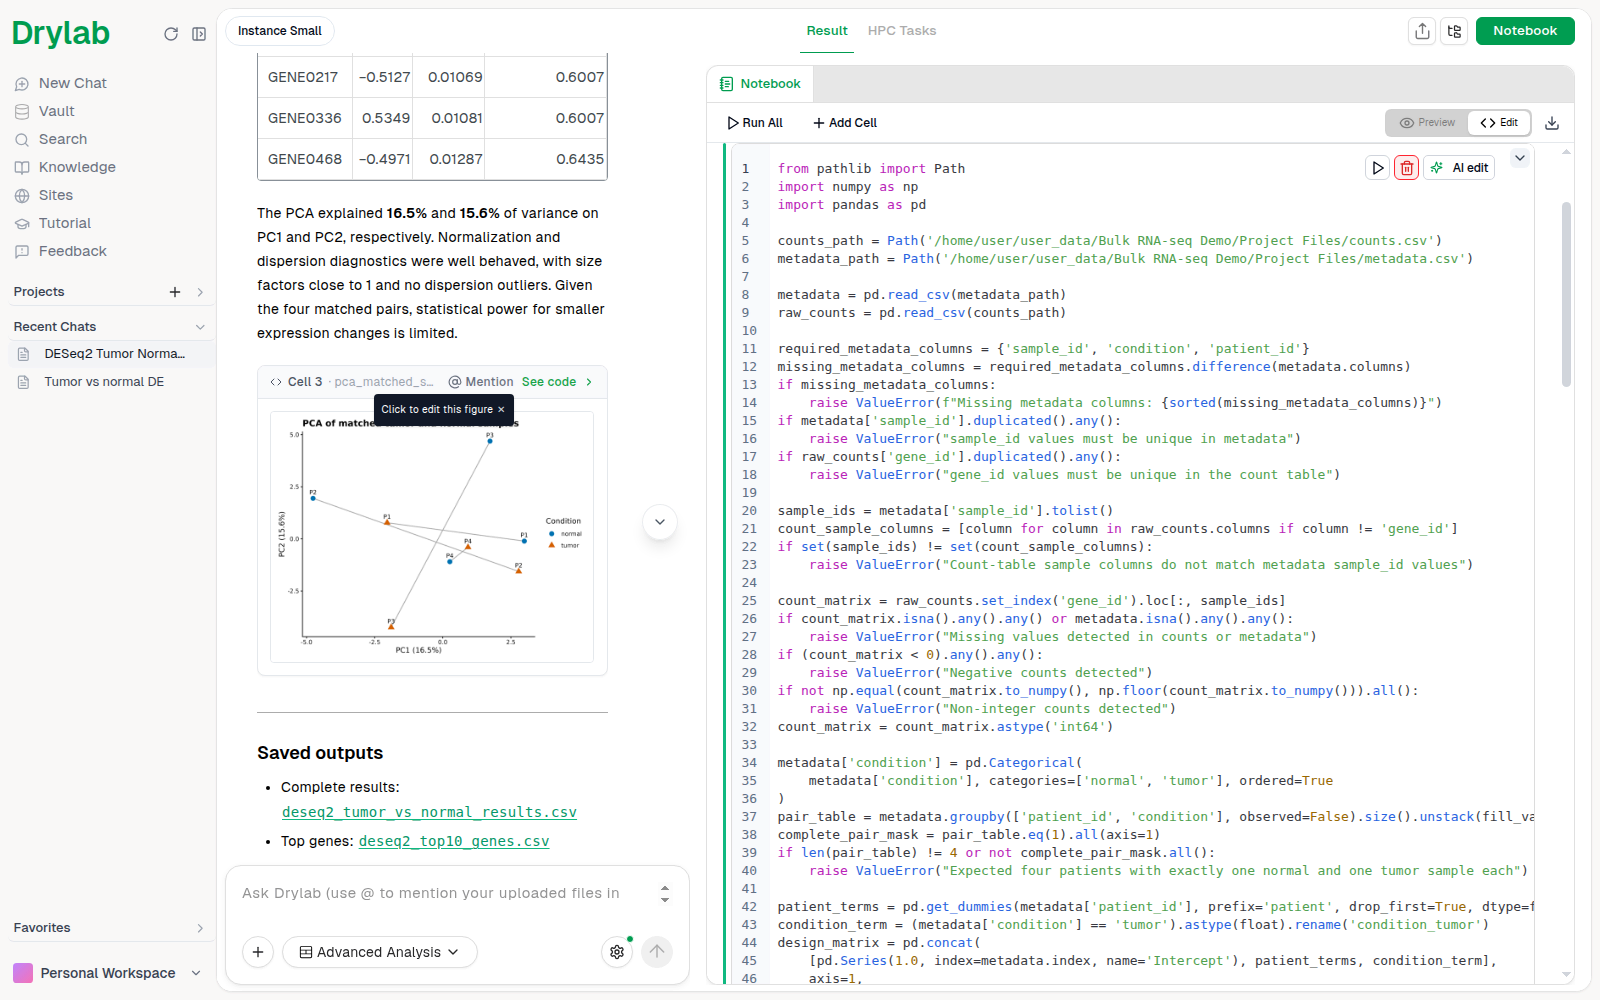Click the share/upload icon in top bar
Viewport: 1600px width, 1000px height.
[1422, 31]
